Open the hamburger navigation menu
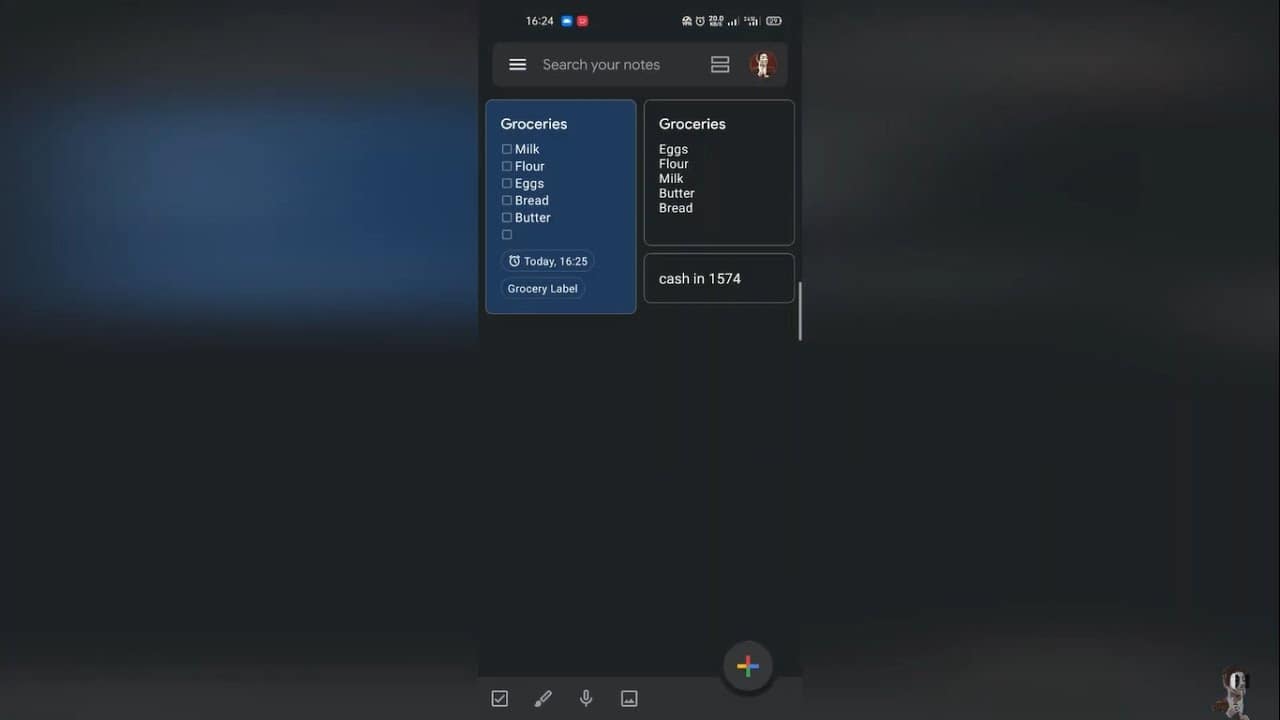Viewport: 1280px width, 720px height. (x=517, y=65)
